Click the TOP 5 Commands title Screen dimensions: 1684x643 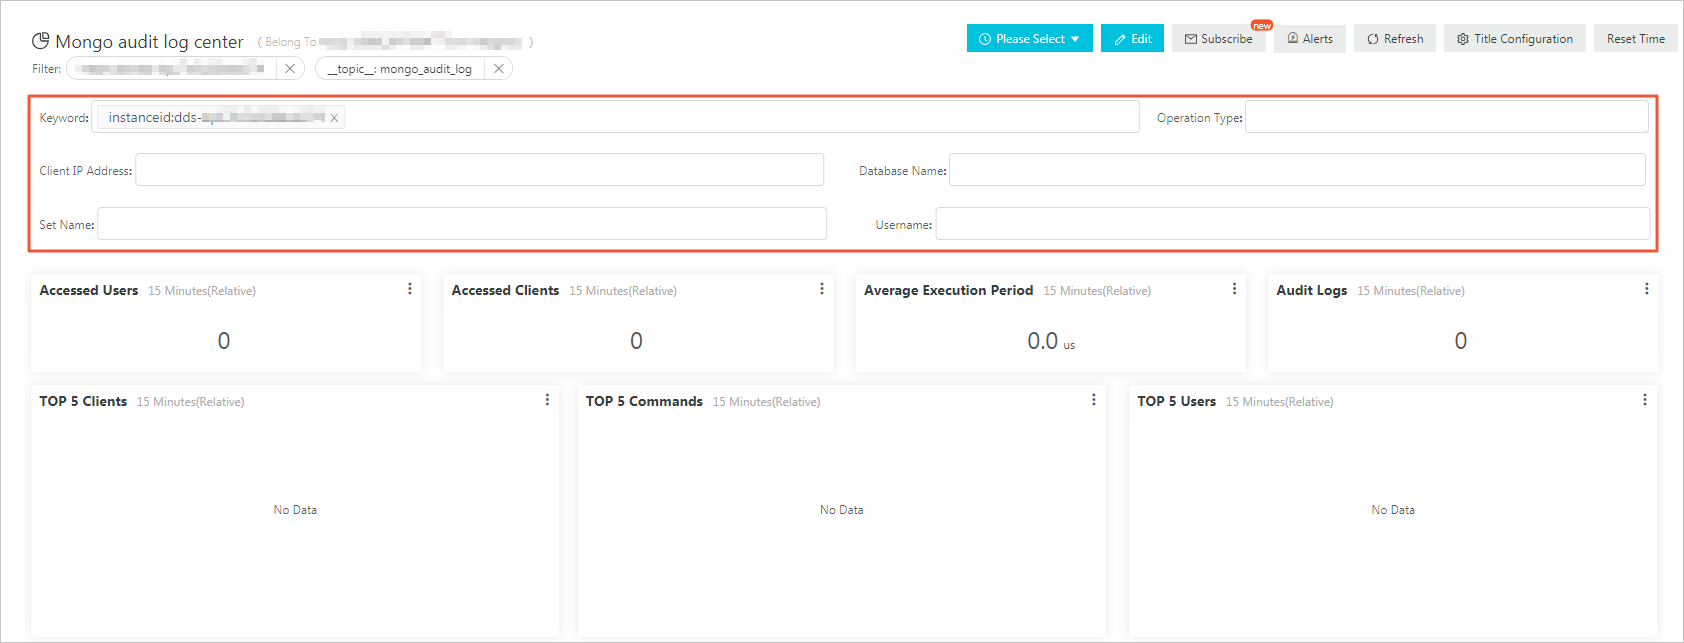pos(644,401)
